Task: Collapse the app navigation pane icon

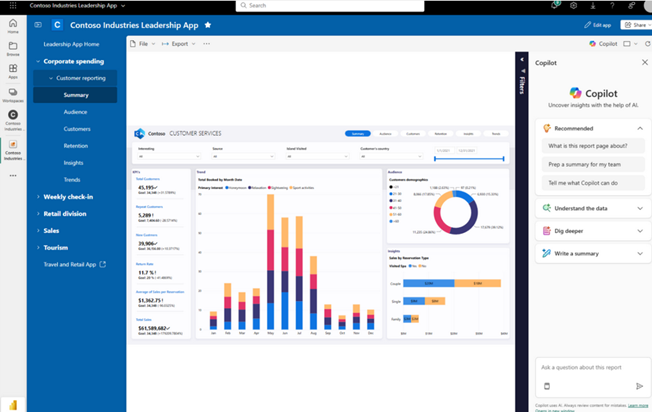Action: 38,25
